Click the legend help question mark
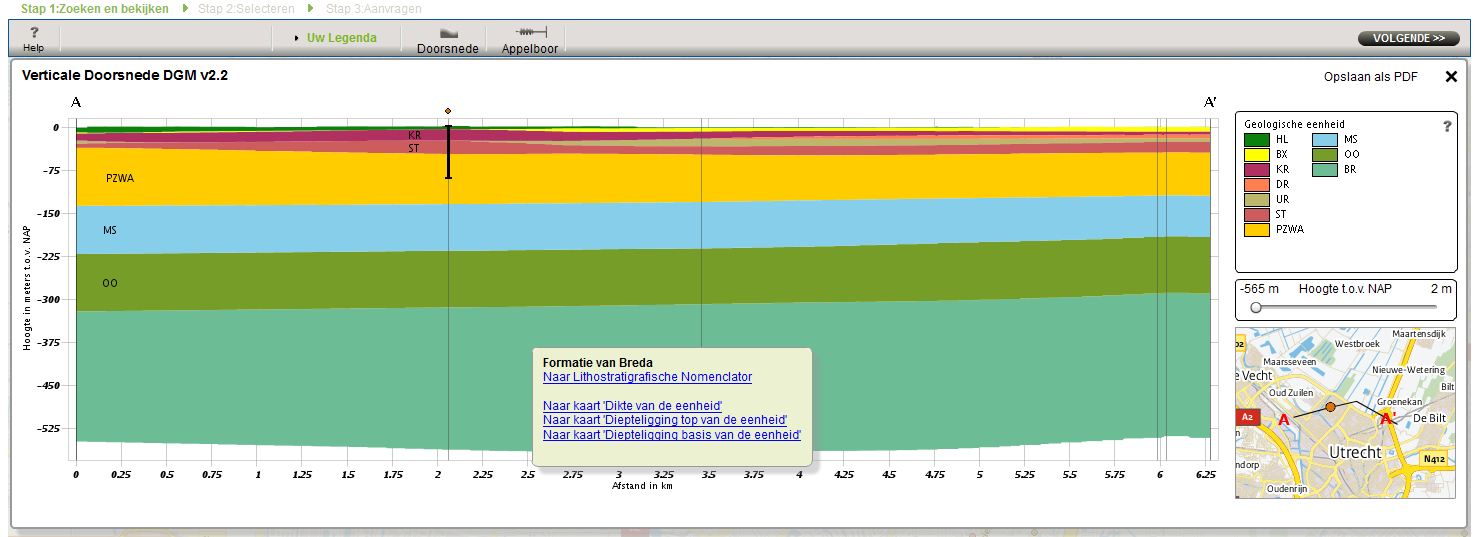This screenshot has height=537, width=1480. pyautogui.click(x=1446, y=126)
